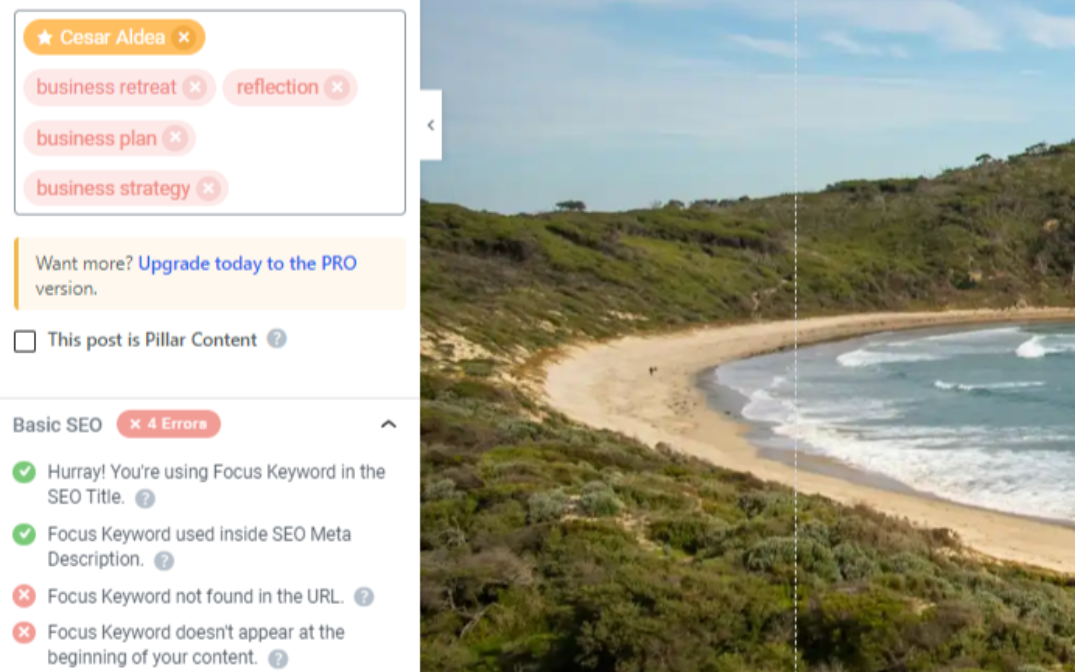Screen dimensions: 1075x672
Task: Click the beach image in the editor
Action: click(x=748, y=336)
